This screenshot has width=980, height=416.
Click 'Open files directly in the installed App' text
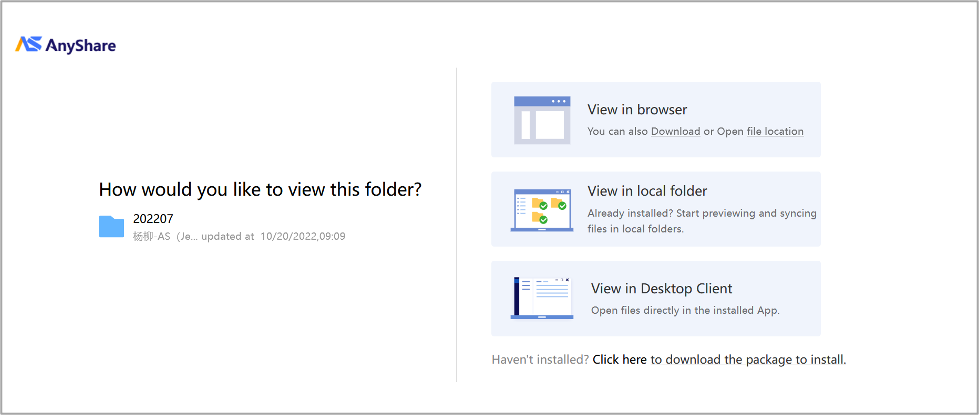685,311
